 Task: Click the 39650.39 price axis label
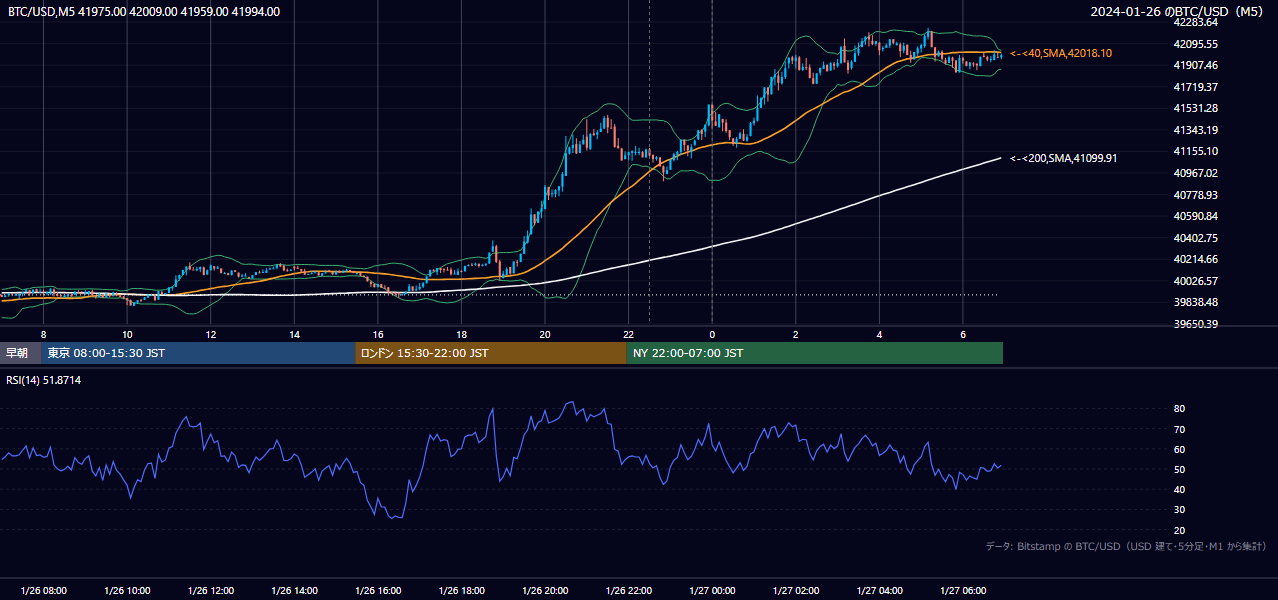click(x=1195, y=324)
